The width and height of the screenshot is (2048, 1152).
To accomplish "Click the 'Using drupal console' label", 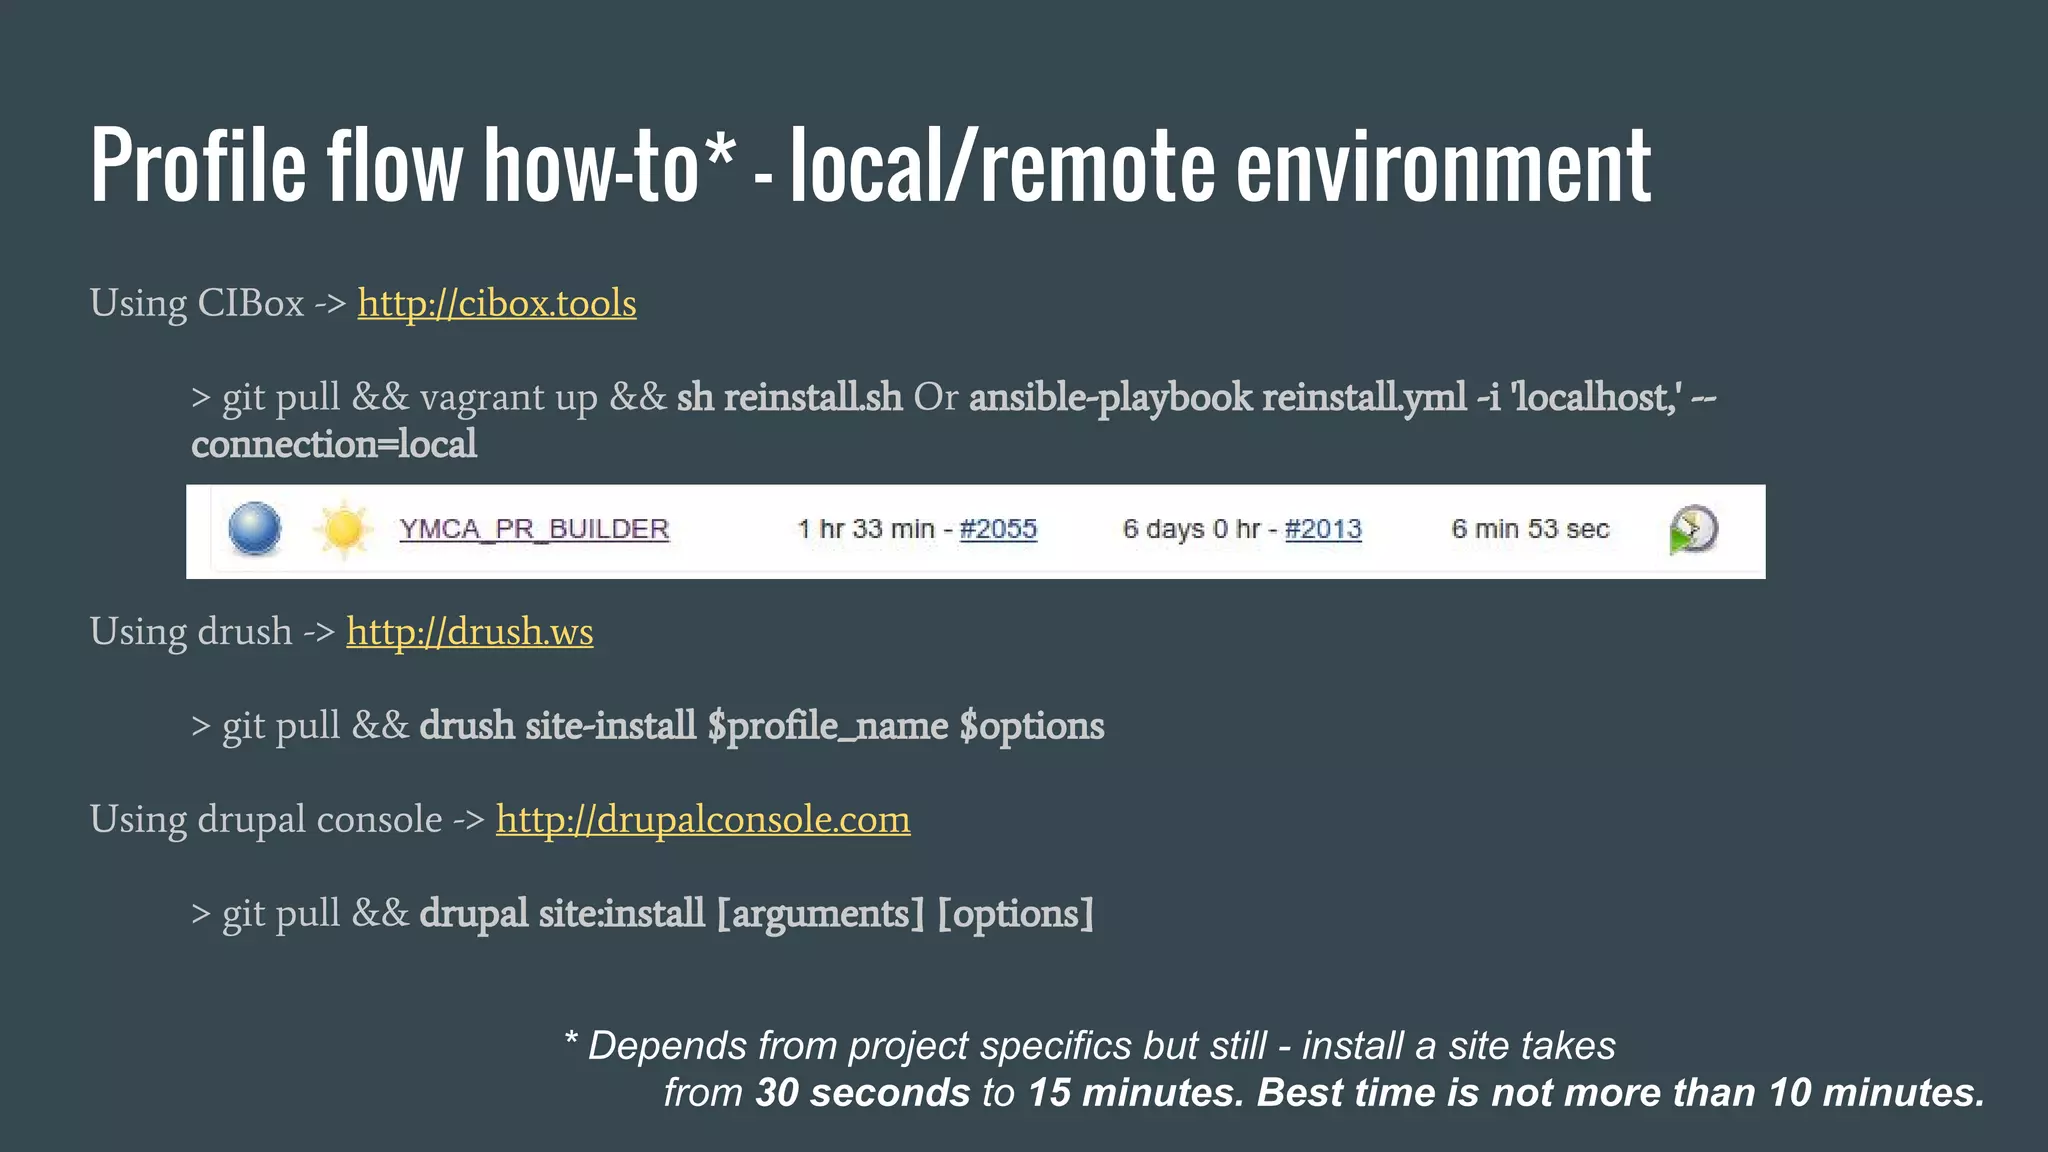I will [266, 819].
